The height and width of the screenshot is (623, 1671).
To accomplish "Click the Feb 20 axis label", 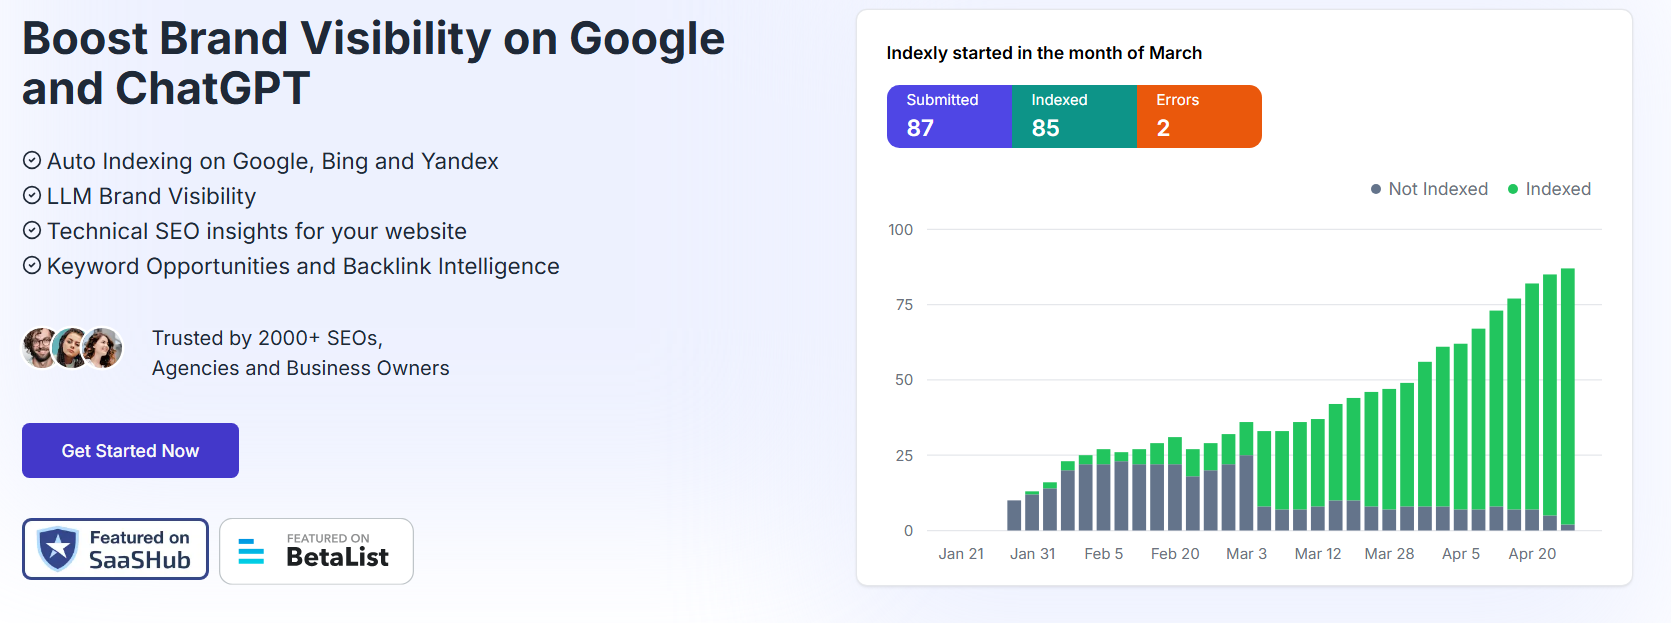I will (1175, 553).
